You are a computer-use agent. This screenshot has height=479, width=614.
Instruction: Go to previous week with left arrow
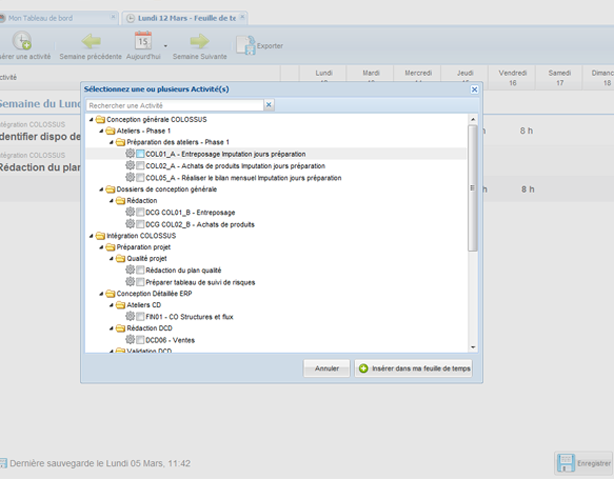[x=91, y=41]
